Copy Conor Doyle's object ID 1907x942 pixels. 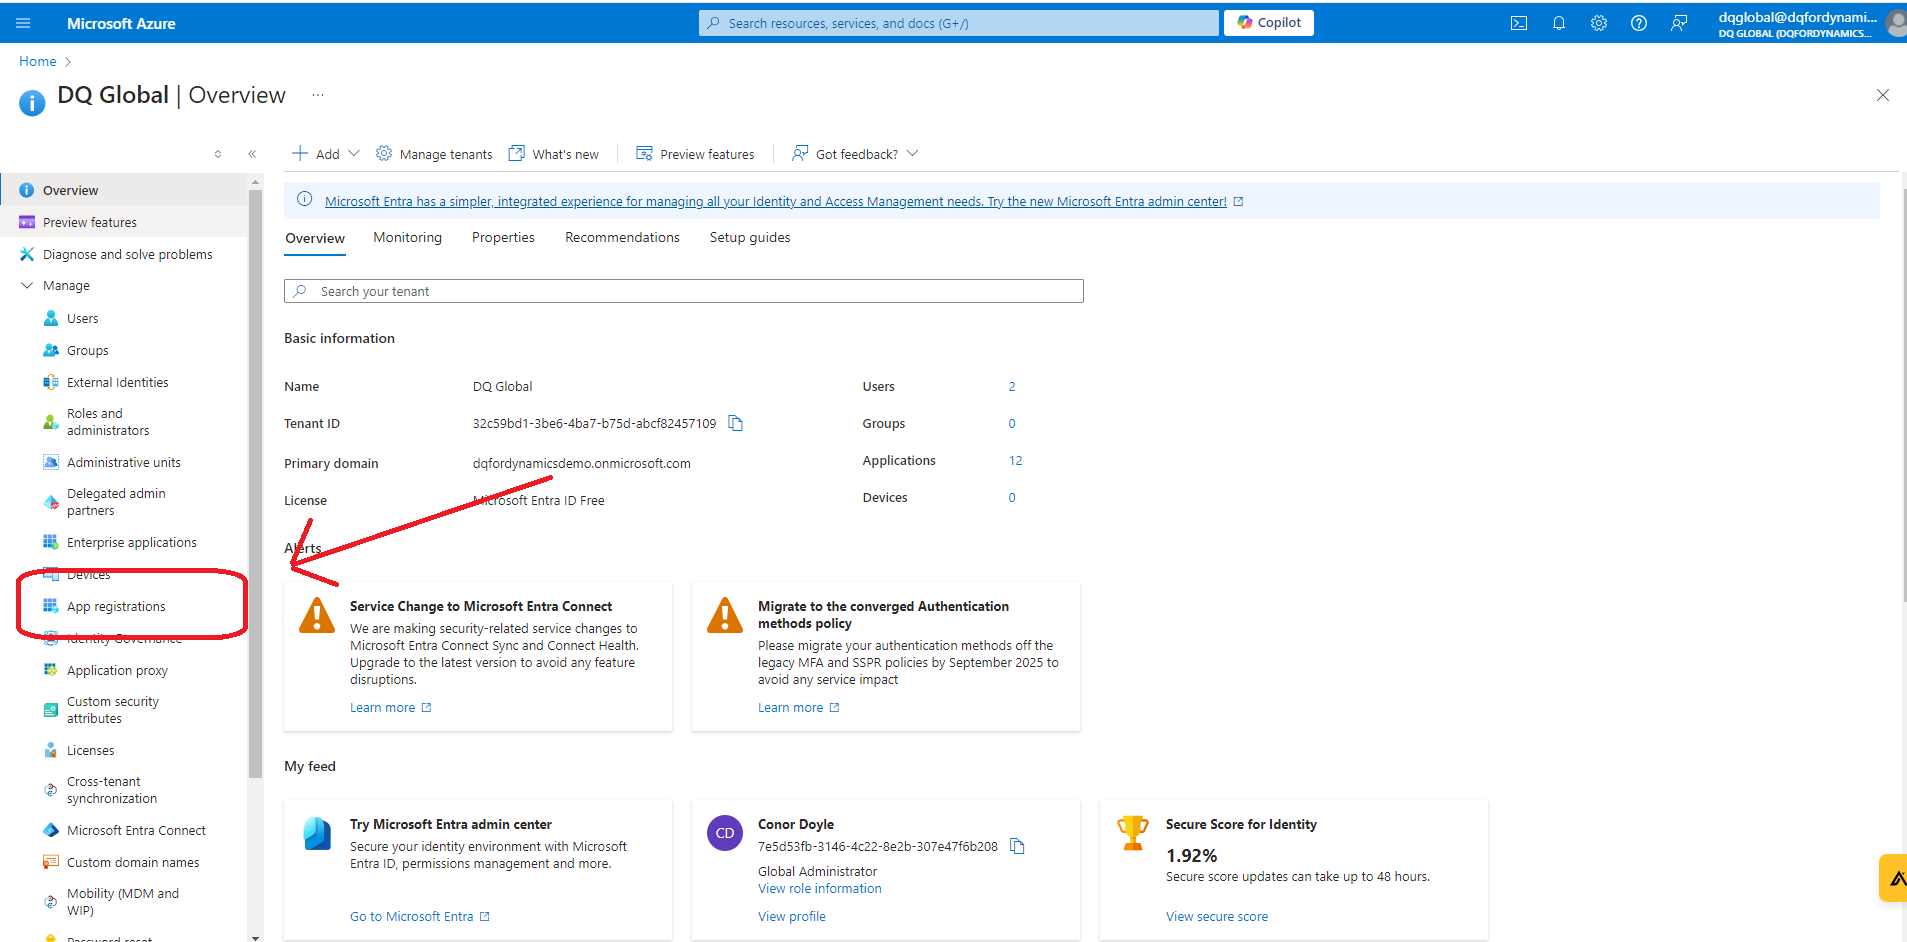1017,846
